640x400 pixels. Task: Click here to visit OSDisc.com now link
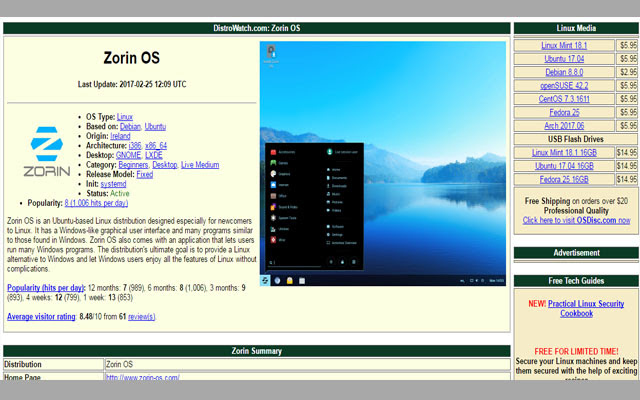(x=576, y=220)
